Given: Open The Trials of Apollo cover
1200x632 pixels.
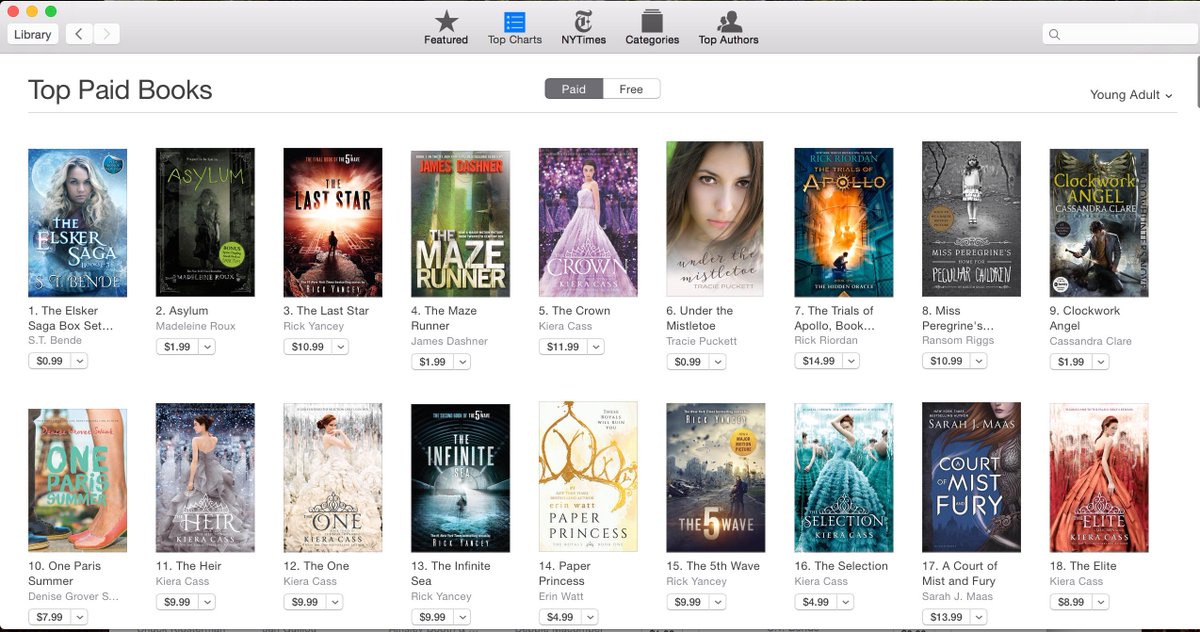Looking at the screenshot, I should (844, 223).
